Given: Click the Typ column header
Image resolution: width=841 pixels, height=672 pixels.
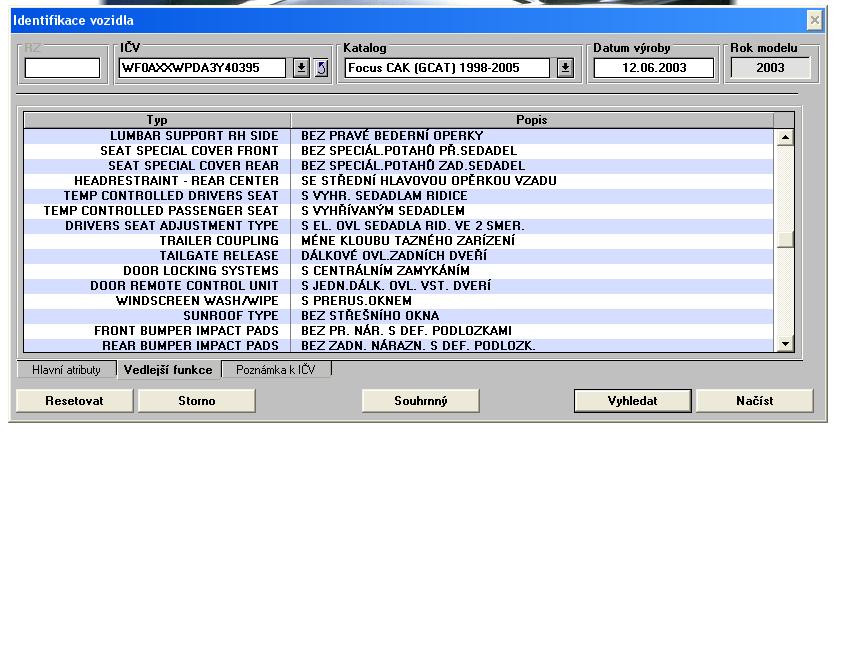Looking at the screenshot, I should tap(157, 120).
